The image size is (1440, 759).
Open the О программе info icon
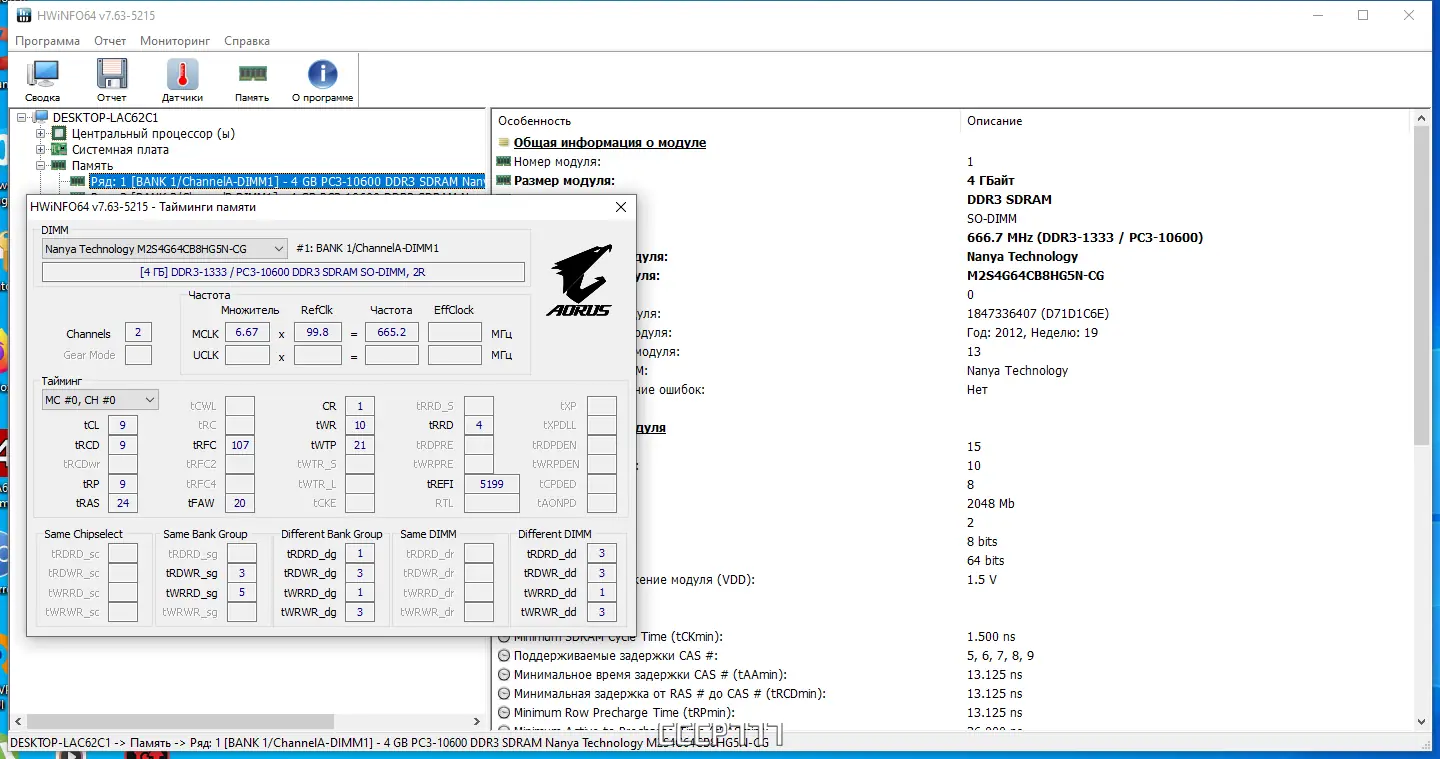tap(322, 75)
